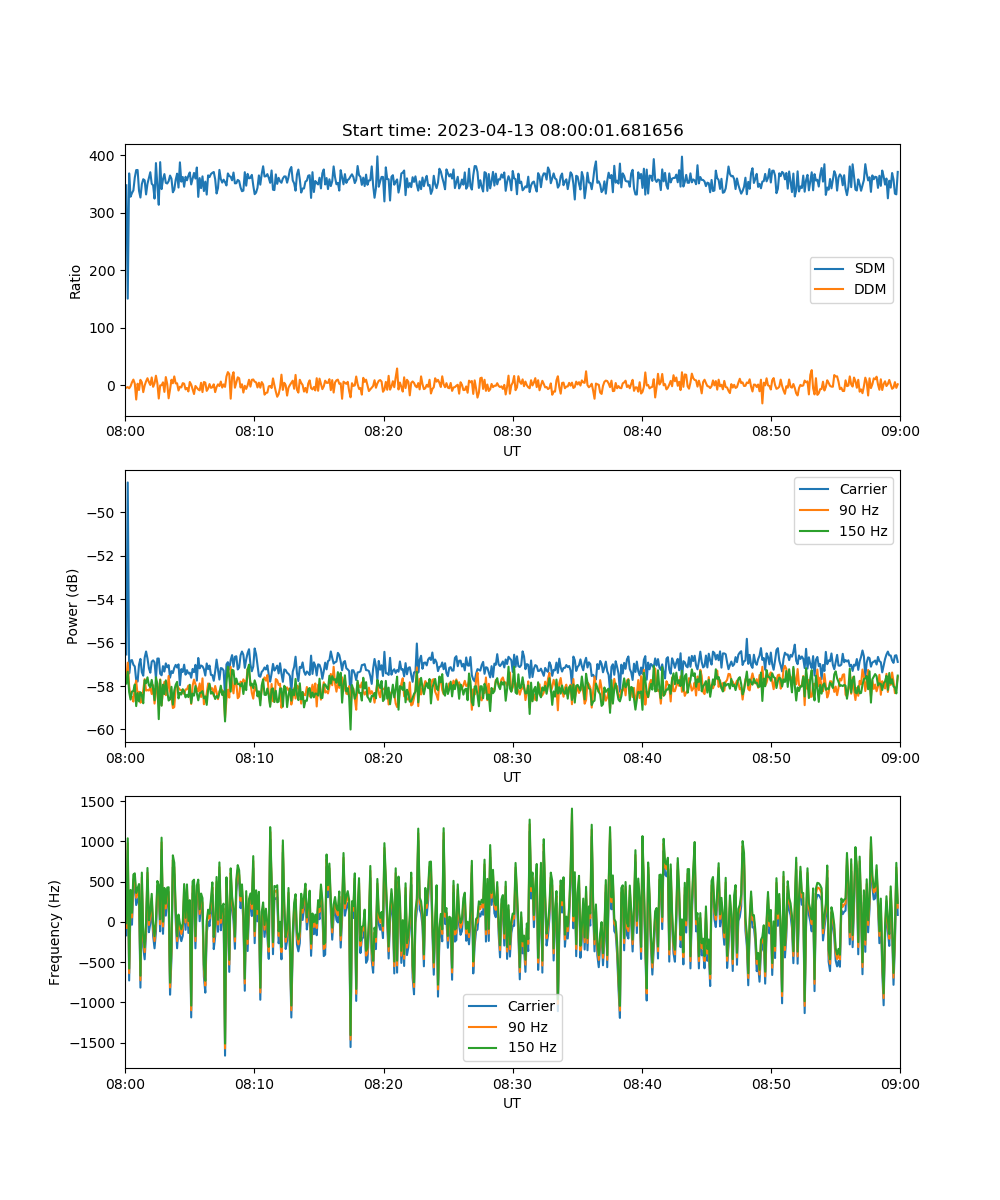Select the DDM label in the legend

(x=870, y=290)
